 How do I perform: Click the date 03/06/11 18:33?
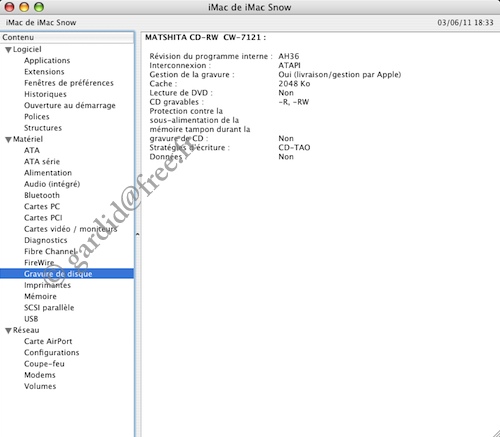coord(465,23)
